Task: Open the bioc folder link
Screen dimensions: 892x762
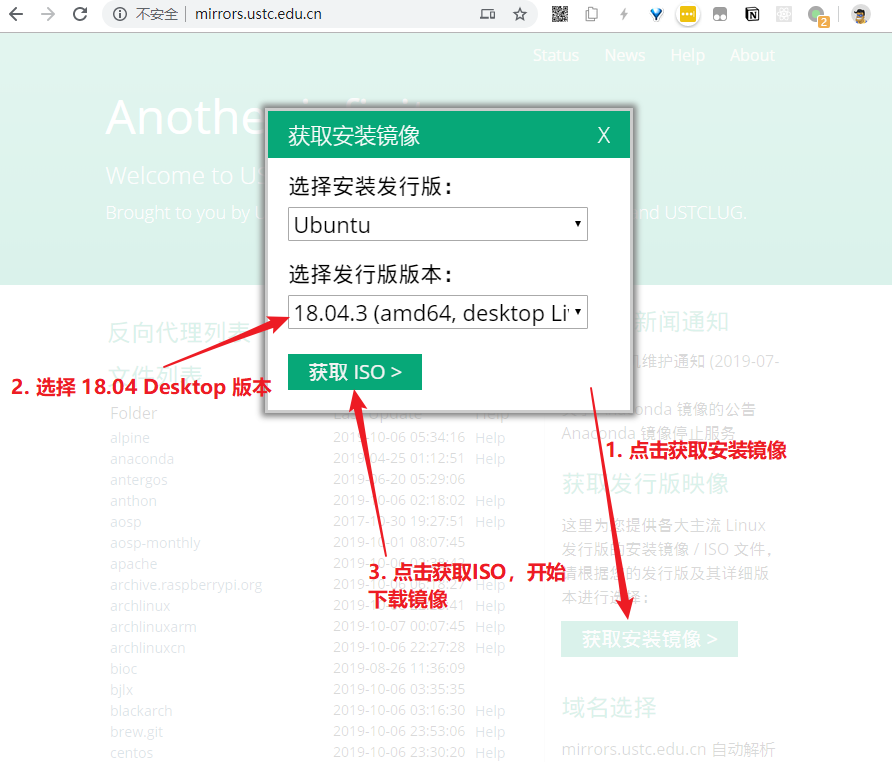Action: click(123, 669)
